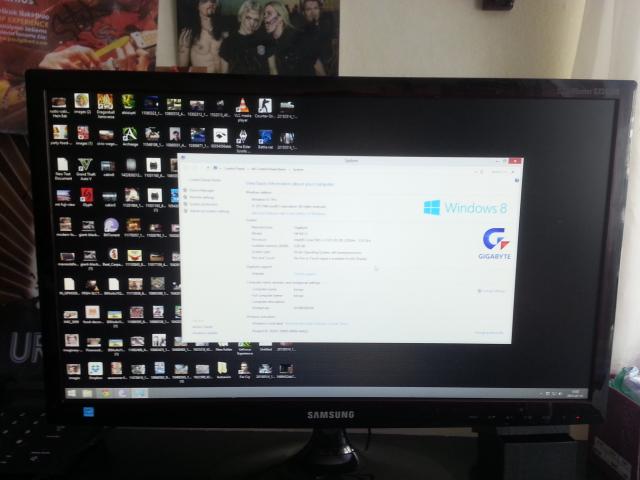Click Advanced system settings in left pane
This screenshot has width=640, height=480.
coord(207,211)
